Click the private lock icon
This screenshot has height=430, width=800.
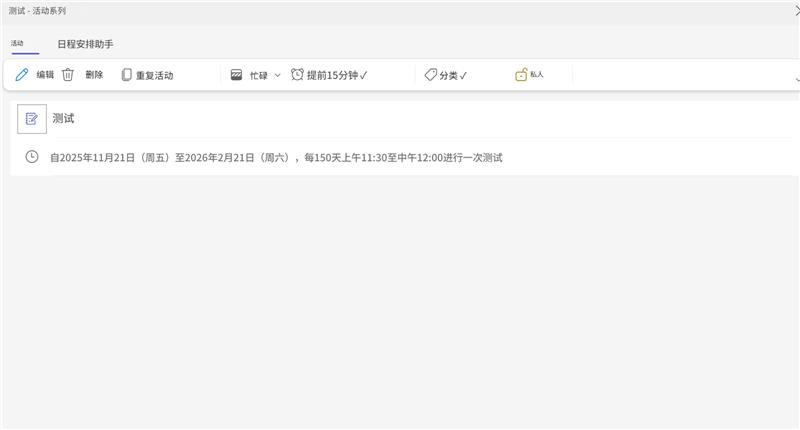click(521, 75)
